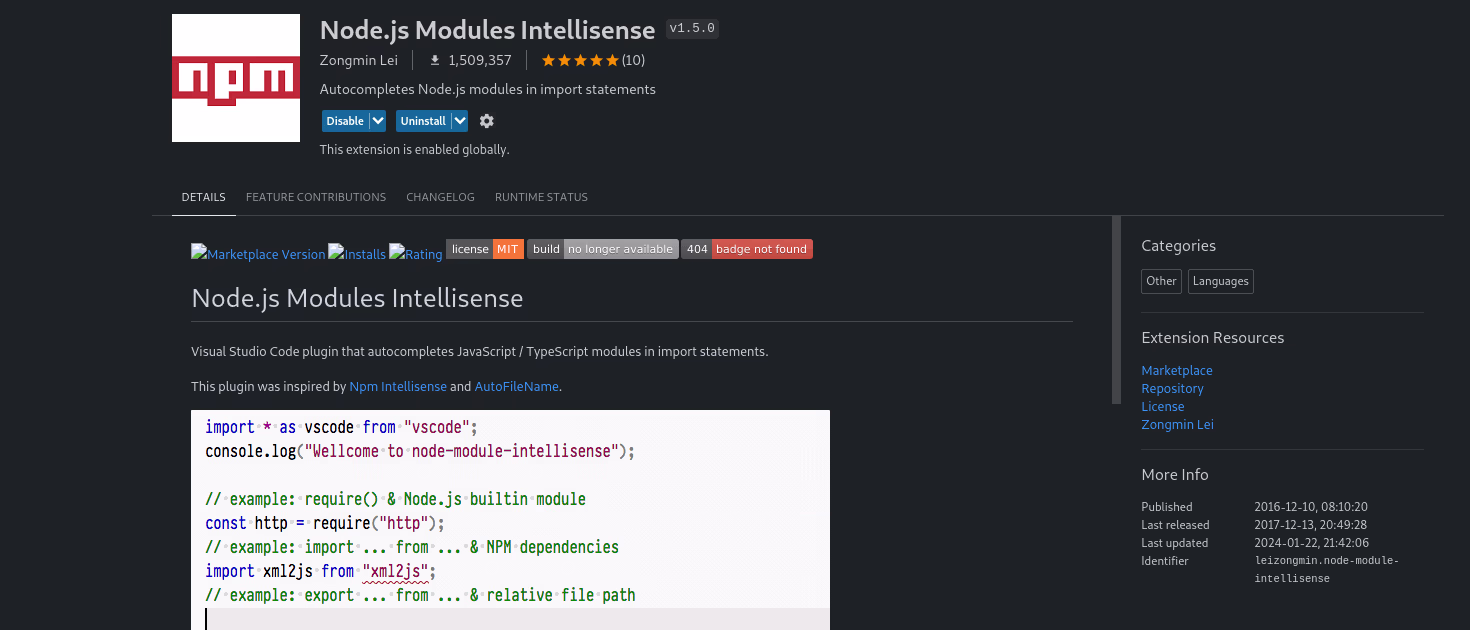The width and height of the screenshot is (1470, 630).
Task: Open the Npm Intellisense link
Action: [398, 386]
